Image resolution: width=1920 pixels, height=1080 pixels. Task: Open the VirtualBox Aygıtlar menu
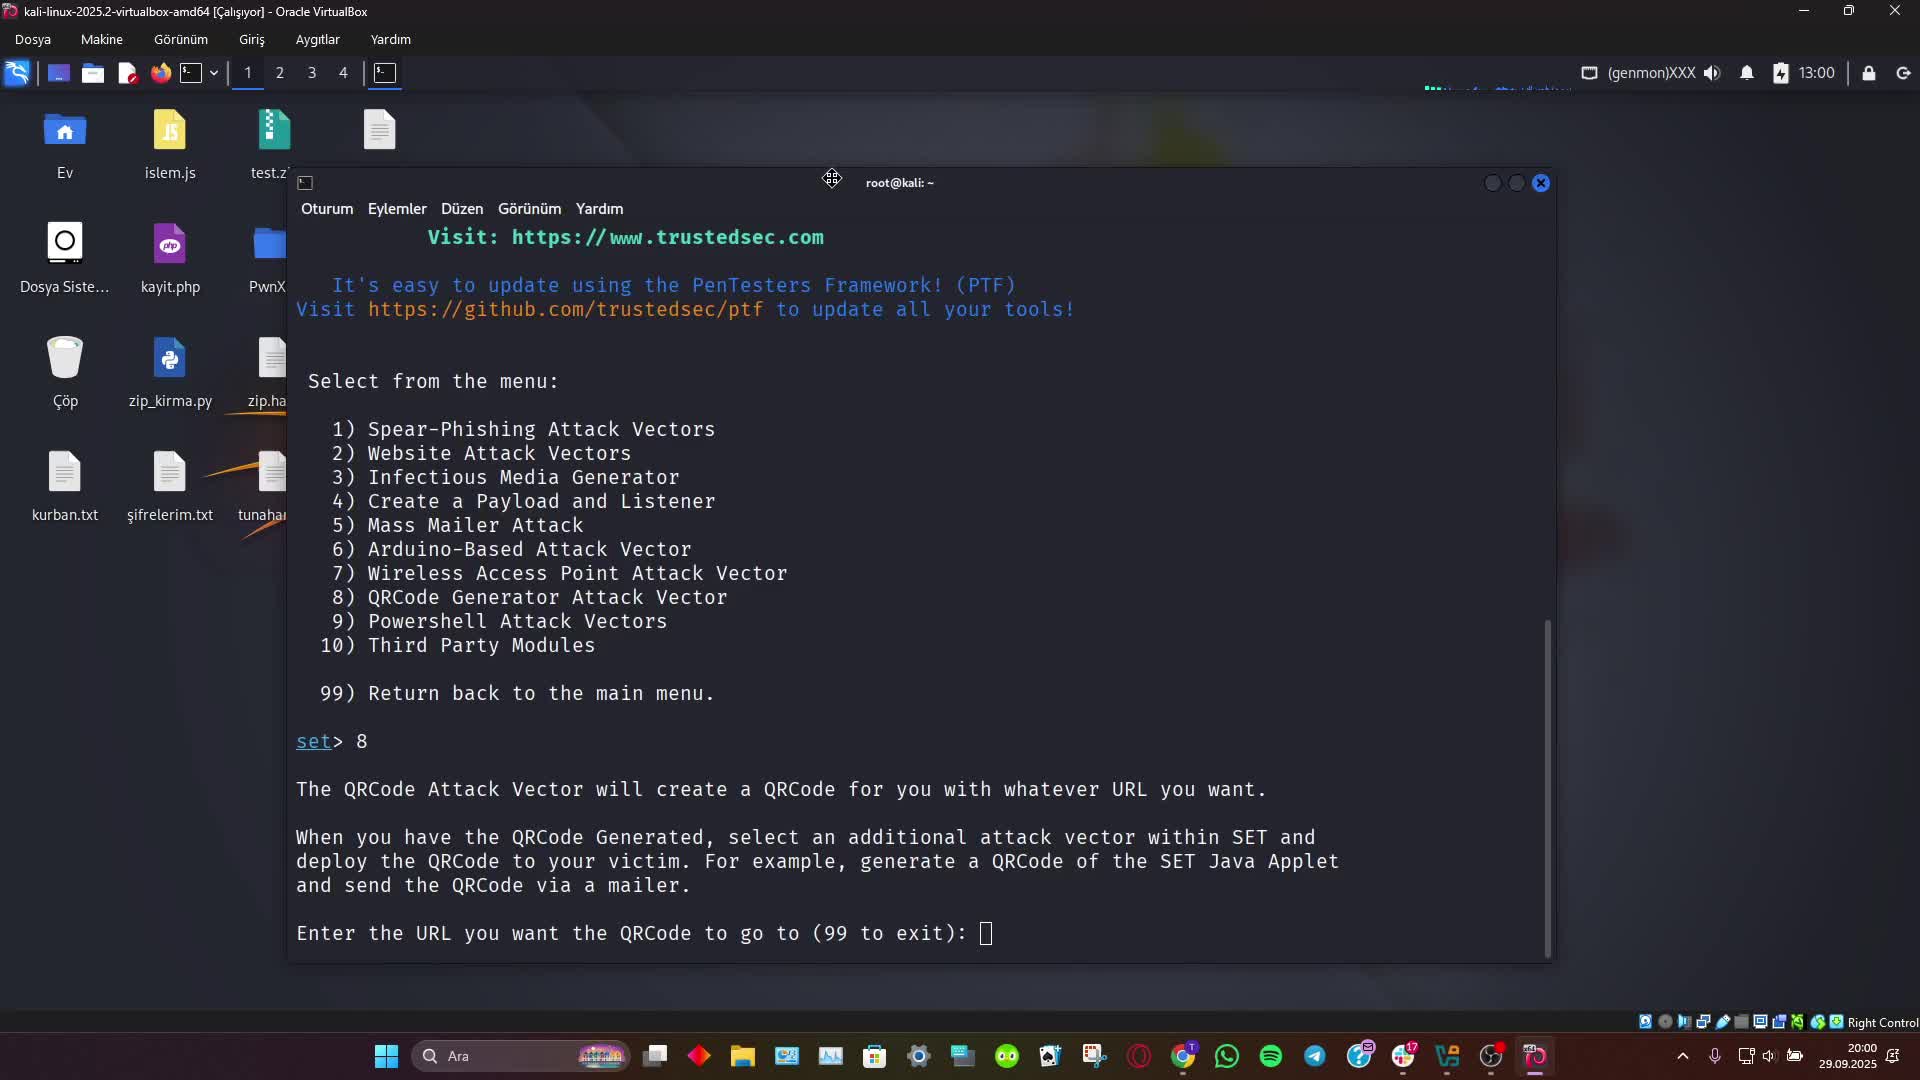click(x=317, y=40)
